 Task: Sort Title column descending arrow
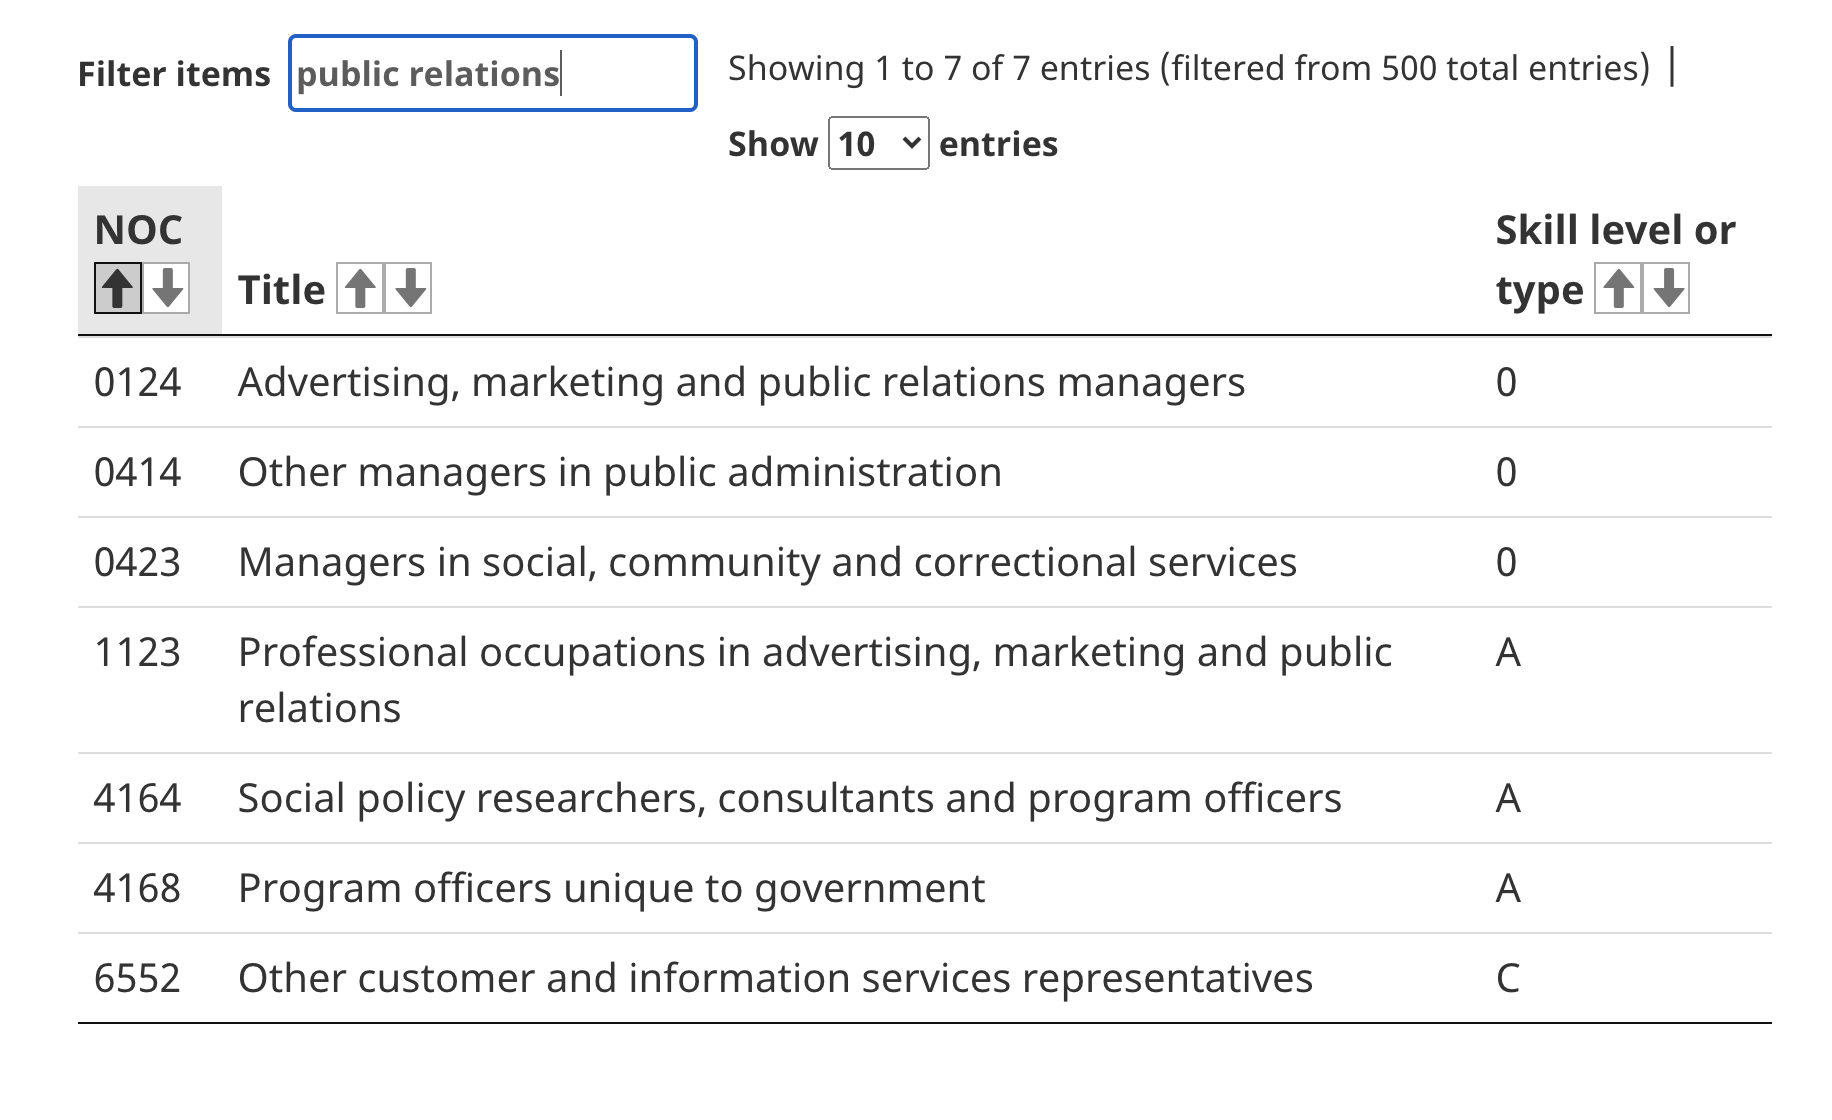coord(409,288)
